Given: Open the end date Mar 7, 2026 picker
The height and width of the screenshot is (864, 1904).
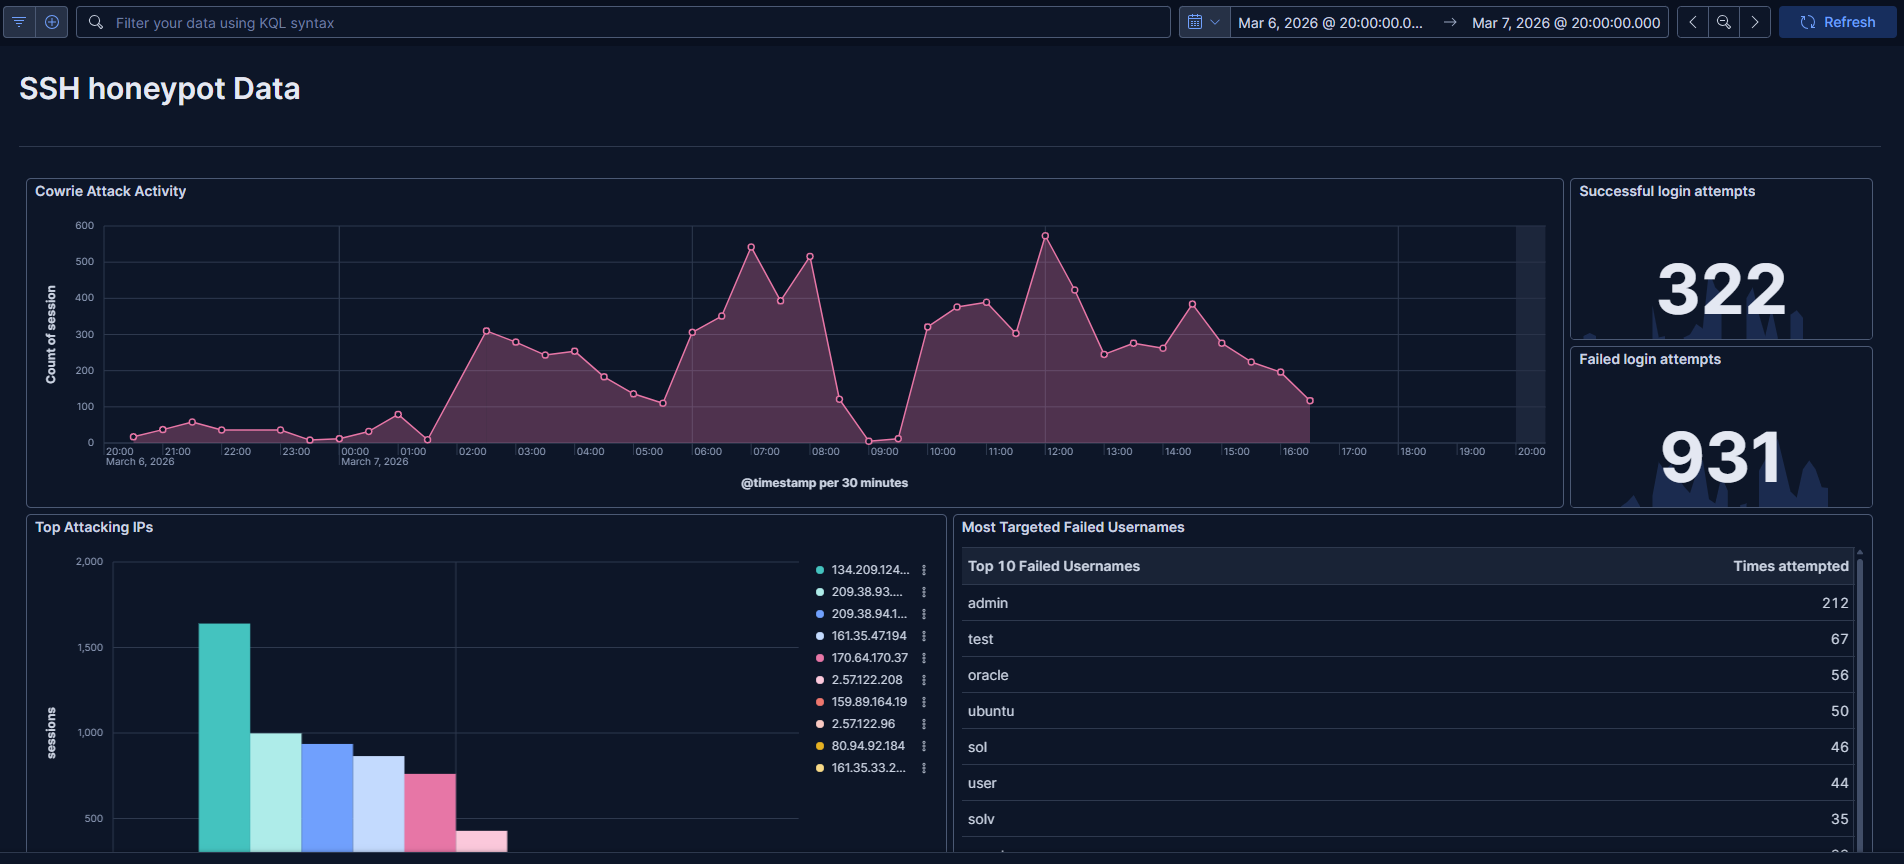Looking at the screenshot, I should [x=1565, y=22].
